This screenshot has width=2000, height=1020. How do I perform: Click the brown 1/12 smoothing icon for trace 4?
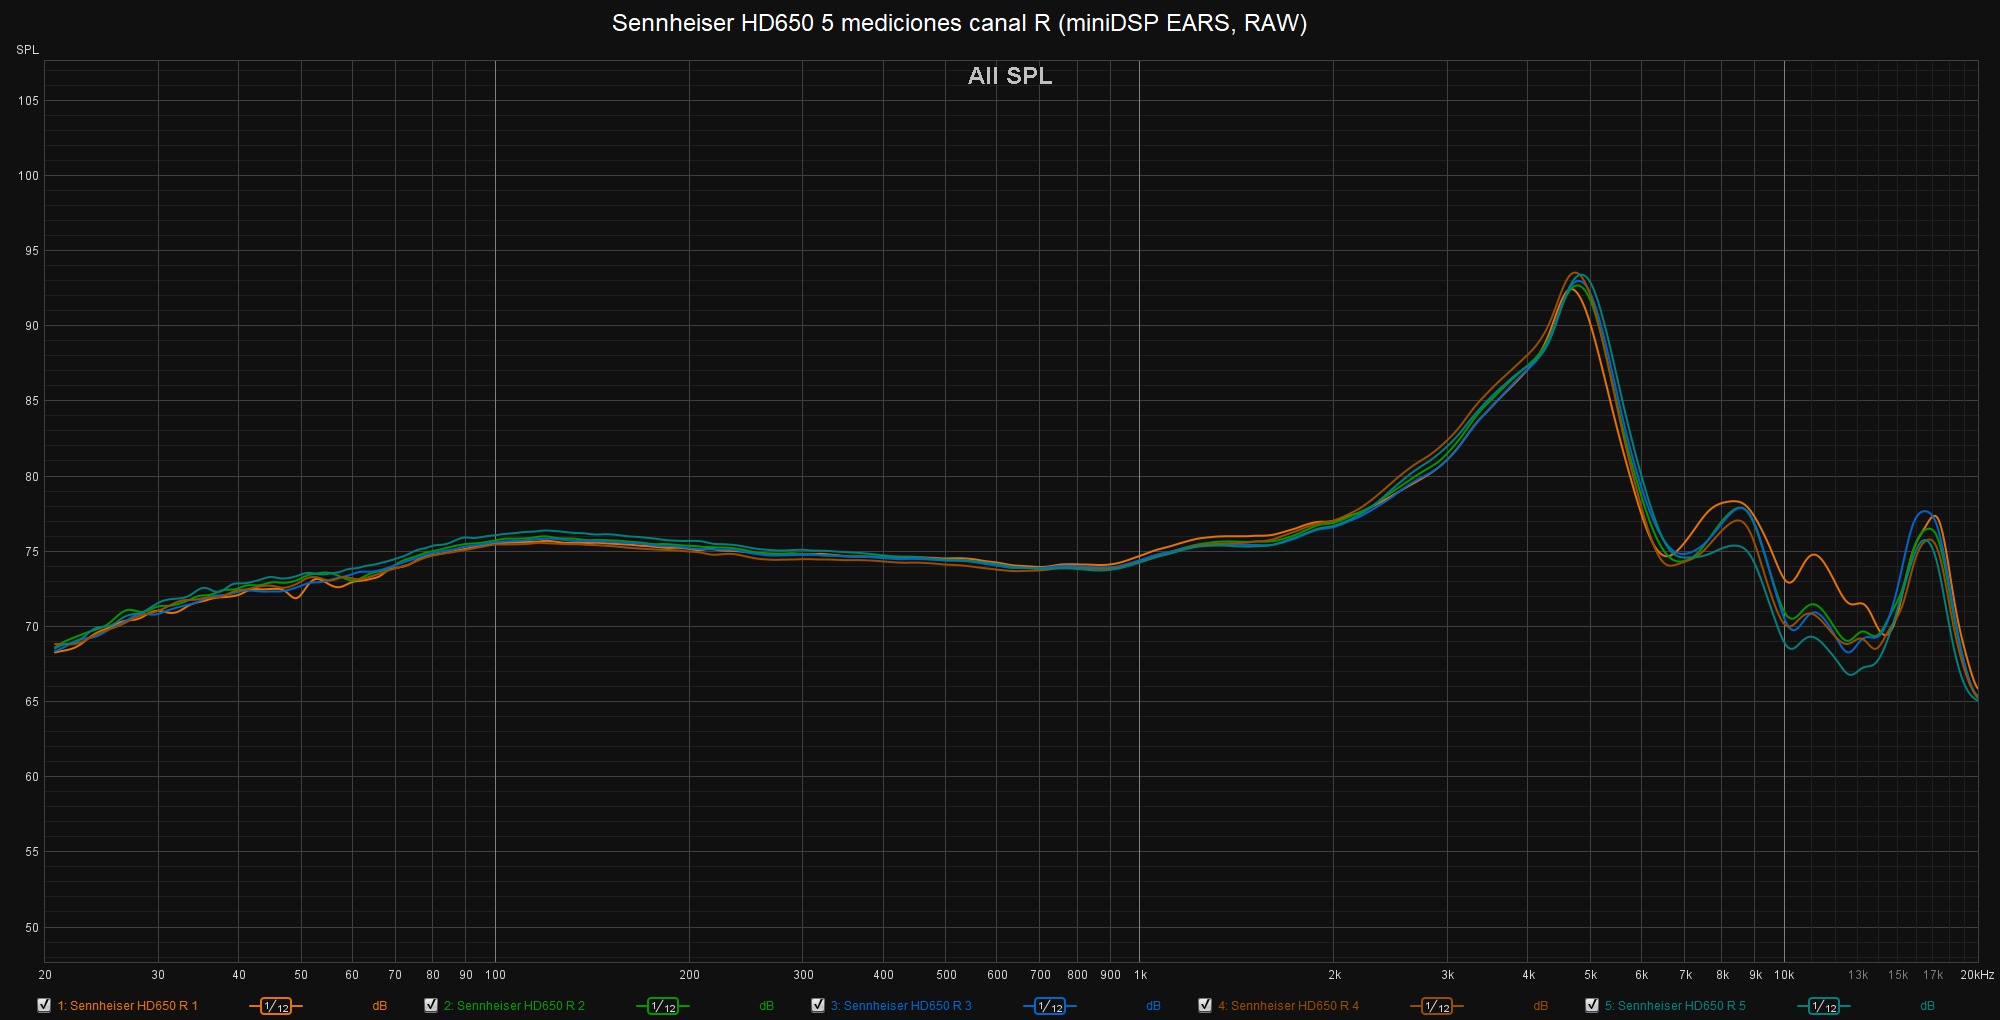tap(1437, 1006)
